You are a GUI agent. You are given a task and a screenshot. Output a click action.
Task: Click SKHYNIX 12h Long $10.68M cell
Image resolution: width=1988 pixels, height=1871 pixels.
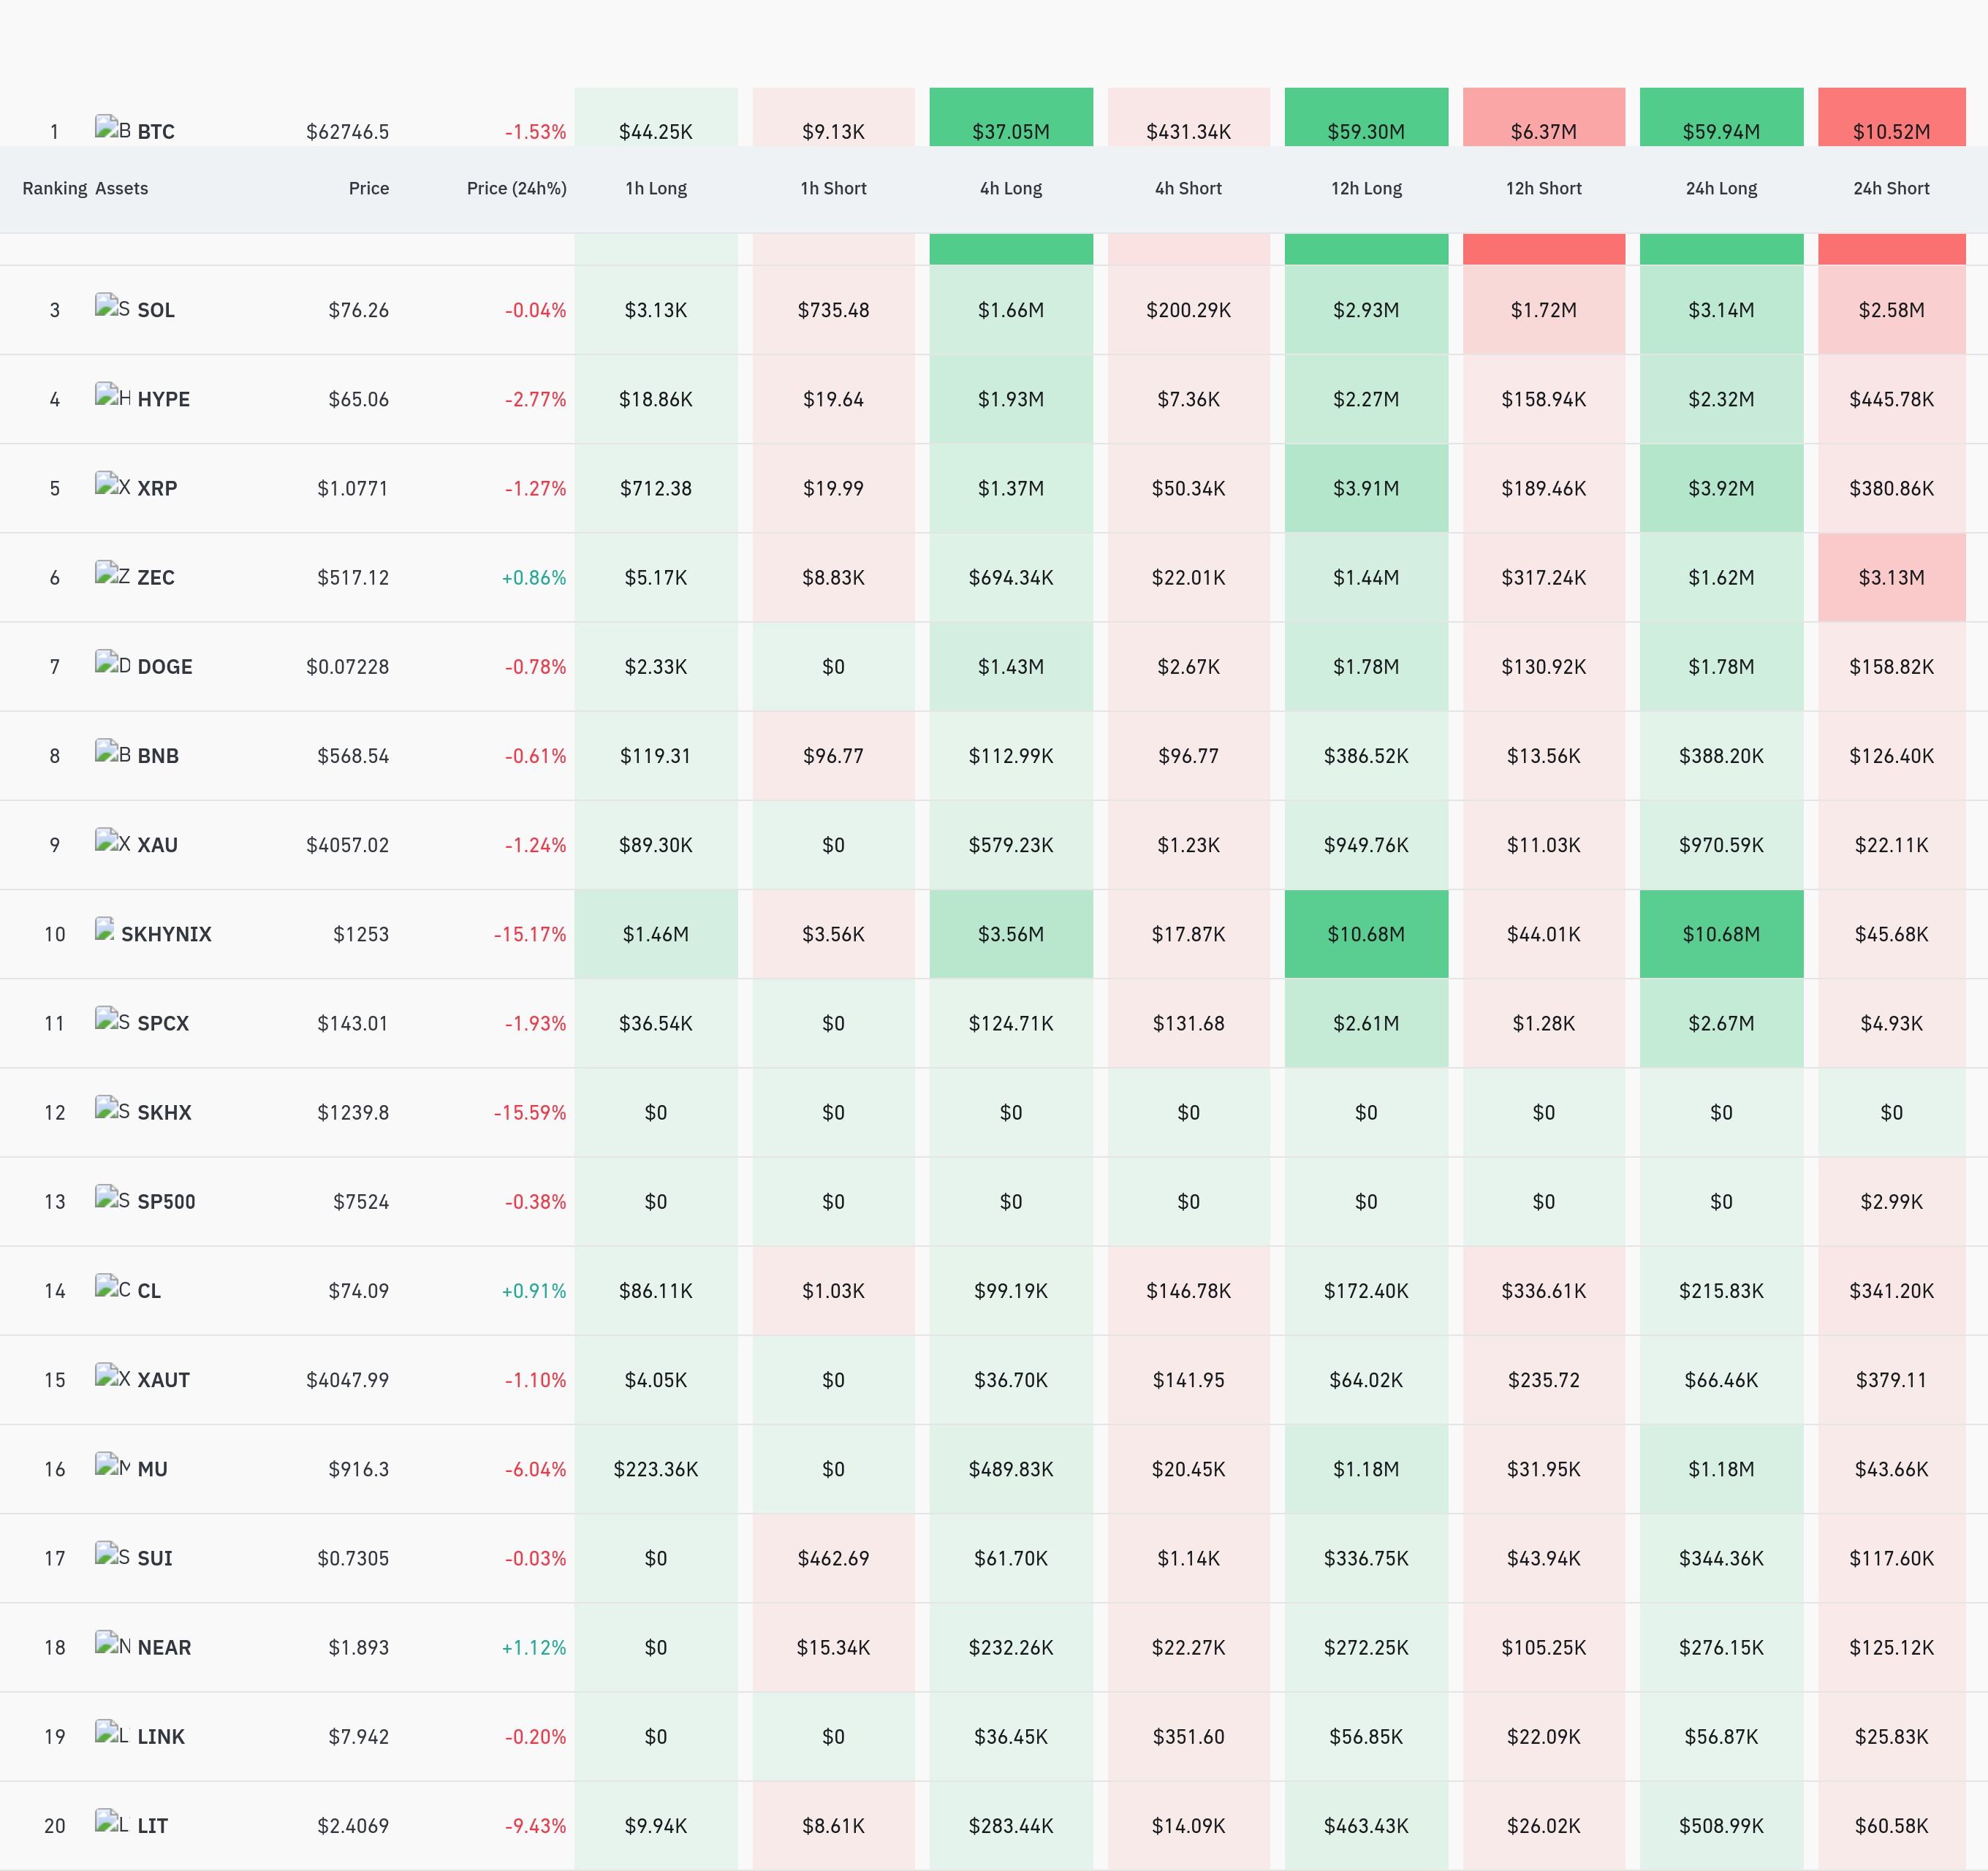pyautogui.click(x=1366, y=934)
